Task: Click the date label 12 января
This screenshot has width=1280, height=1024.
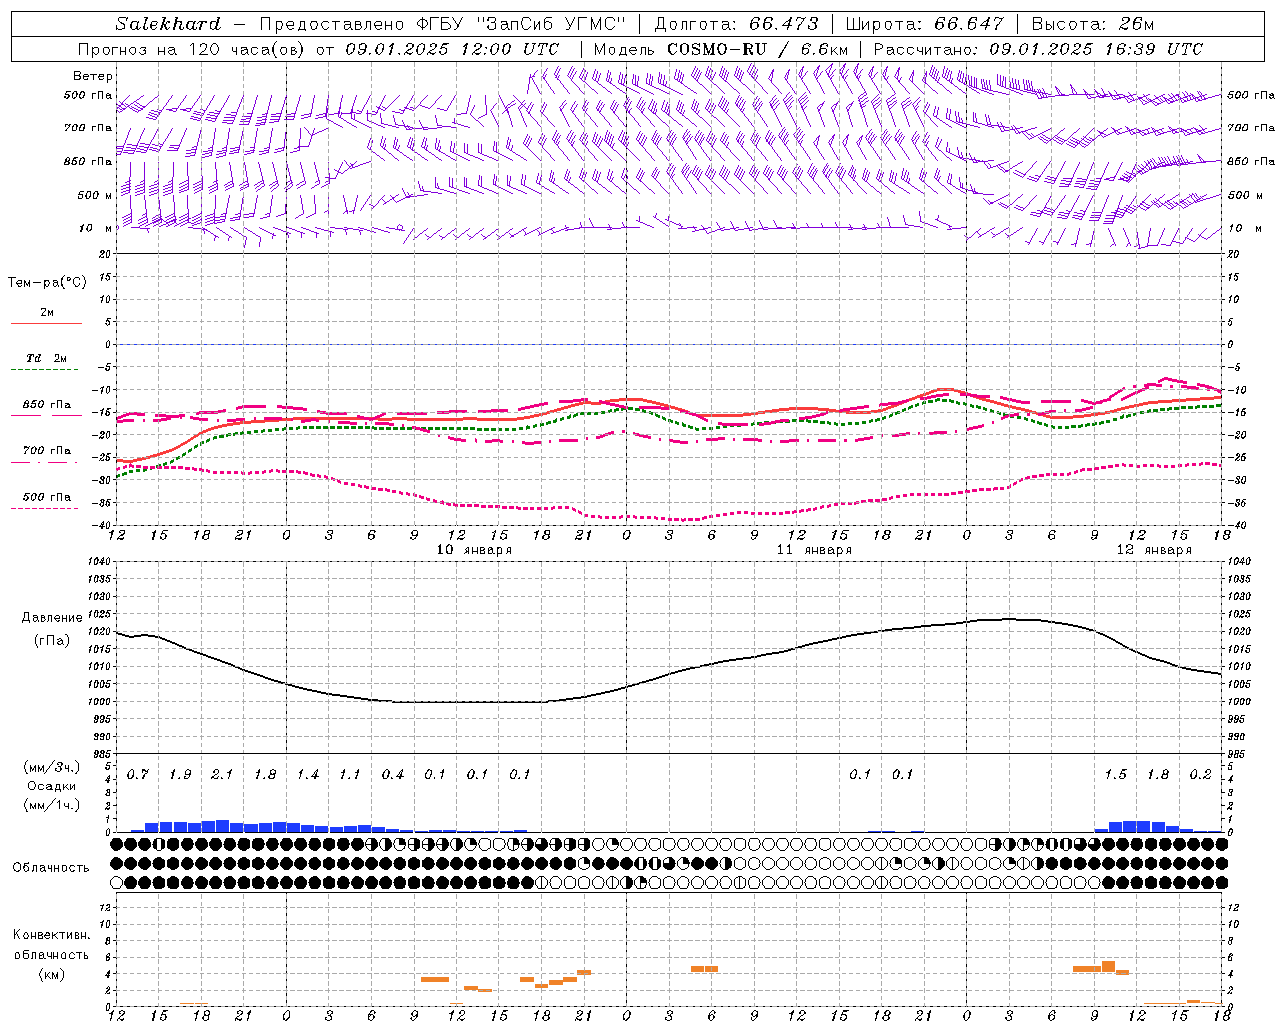Action: (x=1154, y=550)
